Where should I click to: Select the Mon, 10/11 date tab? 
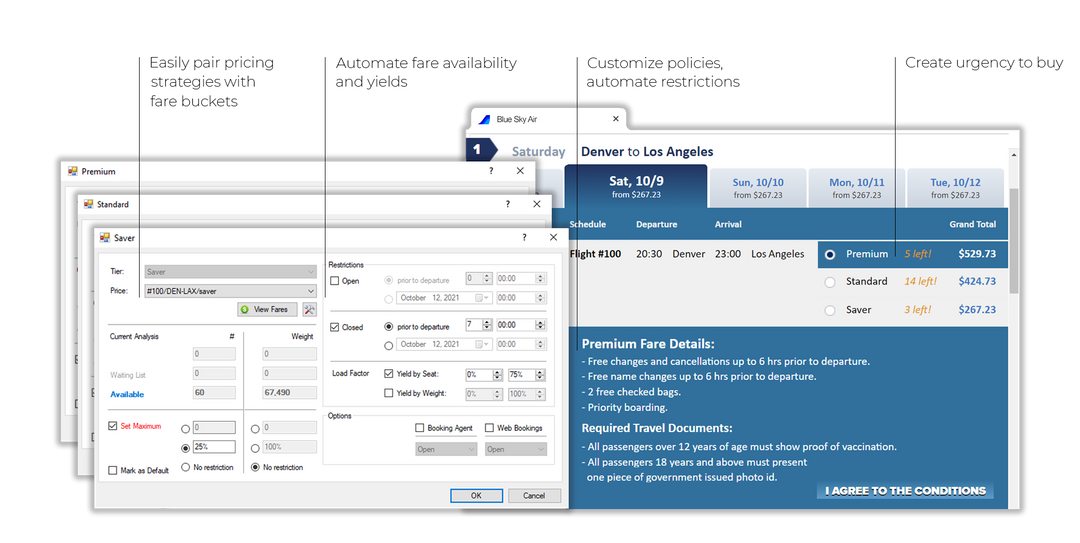point(856,188)
